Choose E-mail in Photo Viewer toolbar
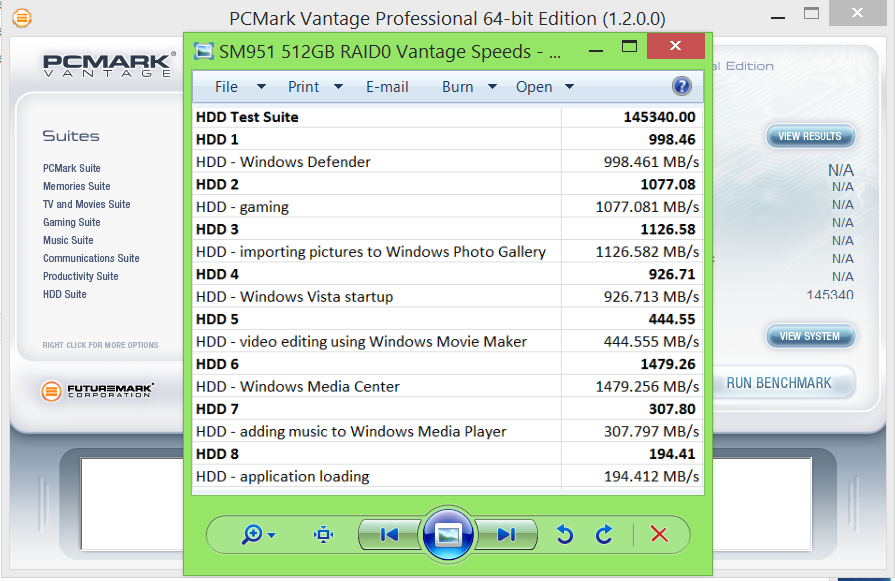Screen dimensions: 895x581 tap(387, 87)
